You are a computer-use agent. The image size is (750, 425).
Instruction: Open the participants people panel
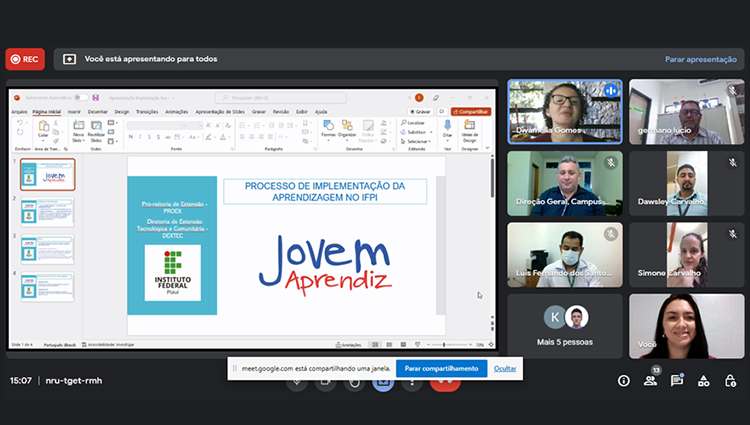coord(650,381)
